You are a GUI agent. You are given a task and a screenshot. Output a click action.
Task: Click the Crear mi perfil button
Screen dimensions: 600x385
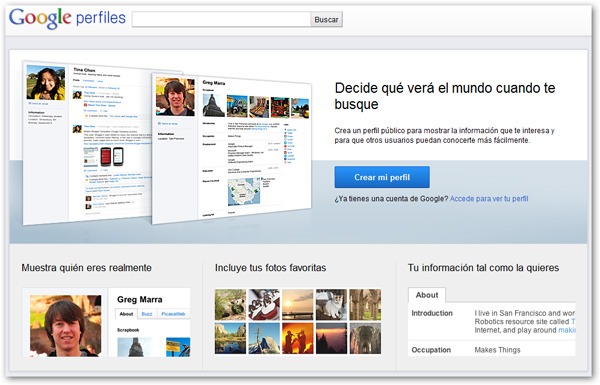(x=382, y=177)
